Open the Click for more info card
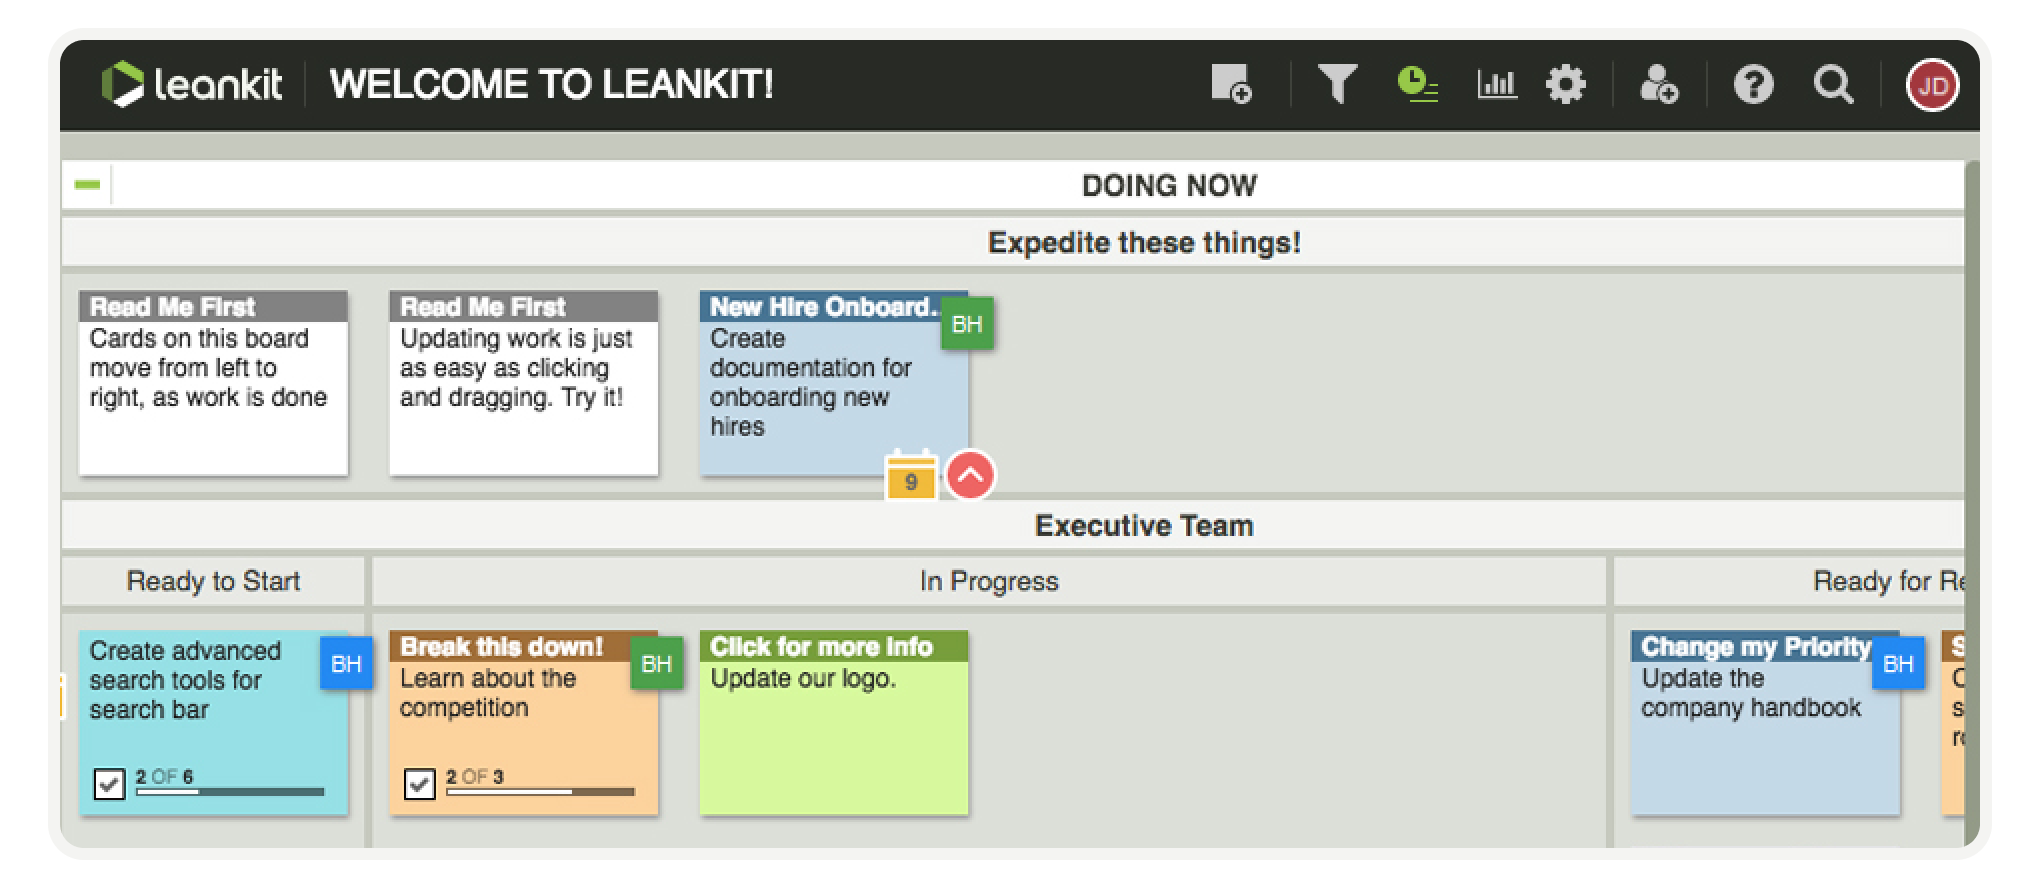The image size is (2040, 890). coord(833,720)
